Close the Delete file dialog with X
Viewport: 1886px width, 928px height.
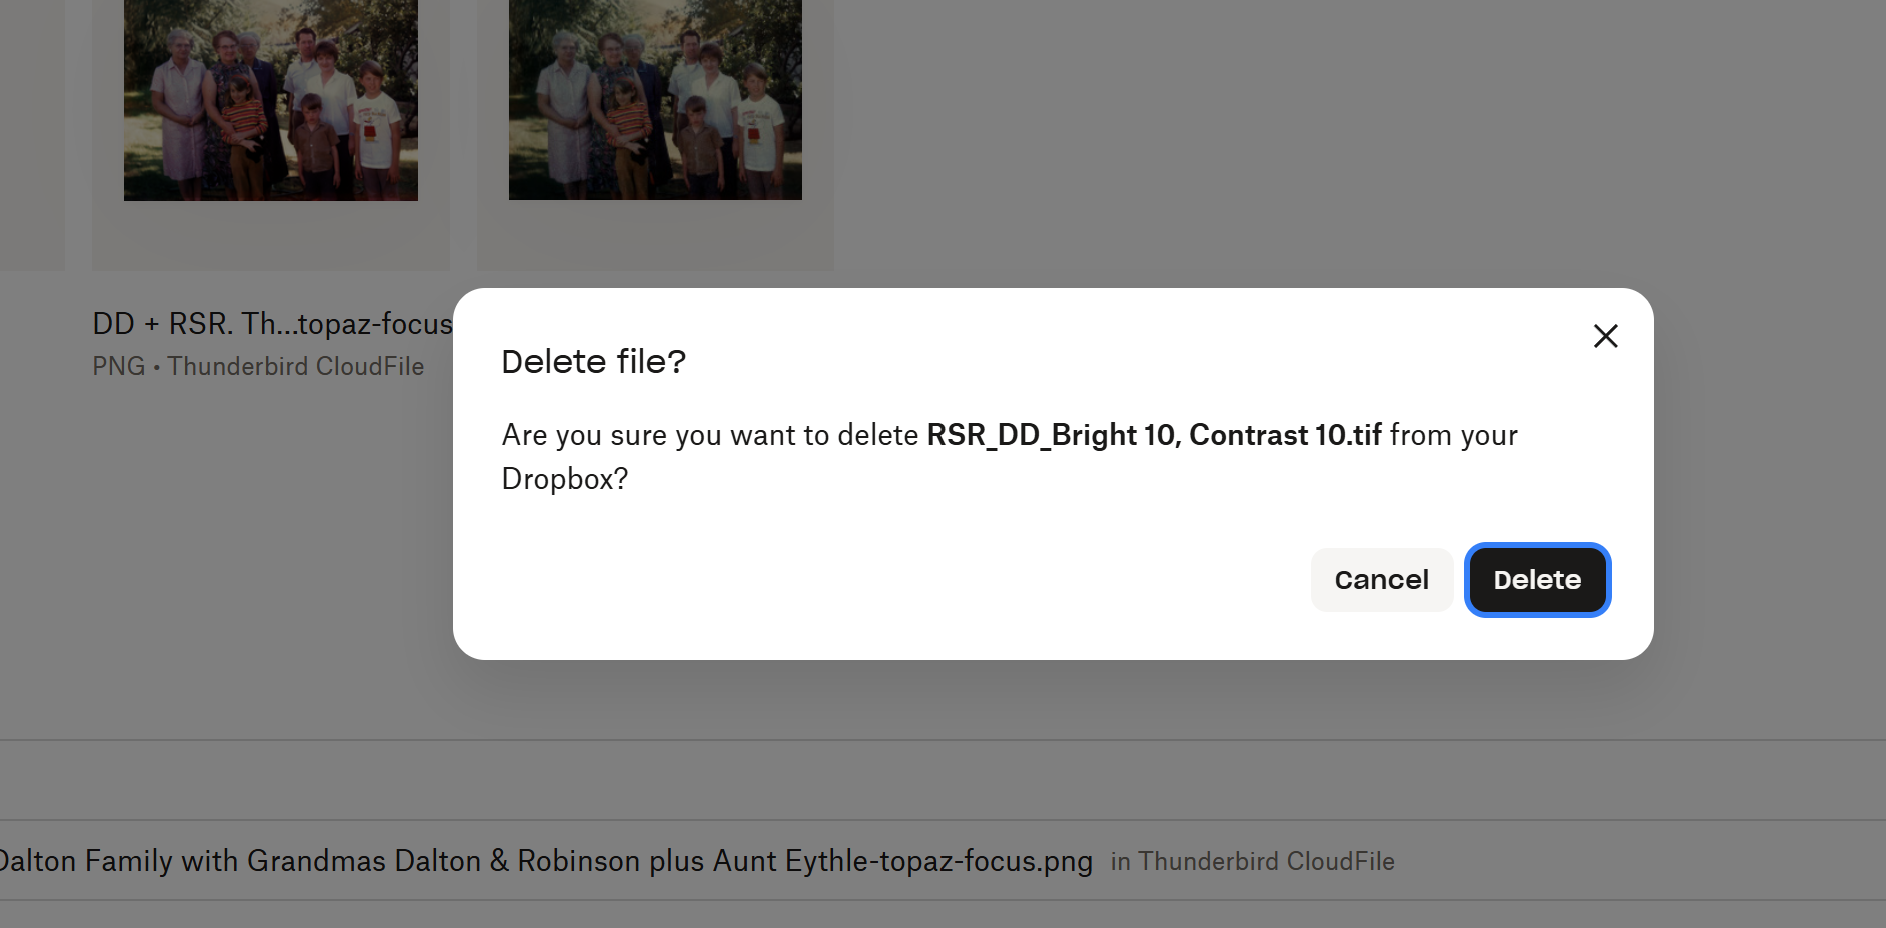pos(1605,336)
